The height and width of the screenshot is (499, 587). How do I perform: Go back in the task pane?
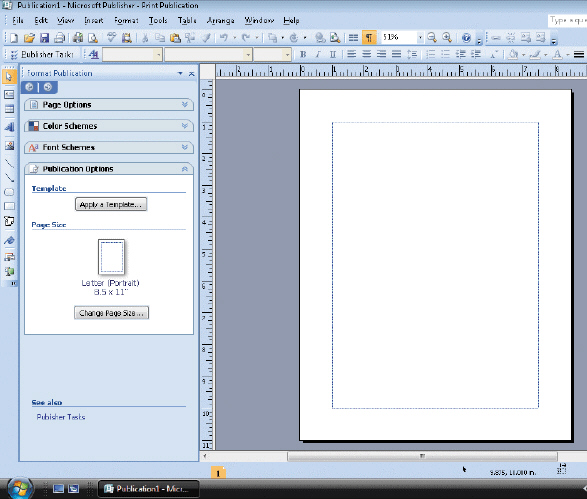coord(29,87)
